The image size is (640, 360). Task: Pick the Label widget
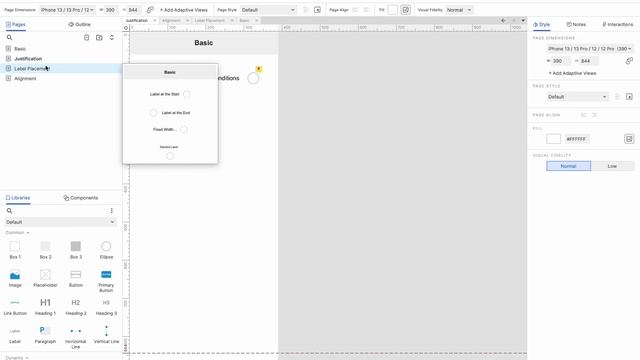click(15, 335)
